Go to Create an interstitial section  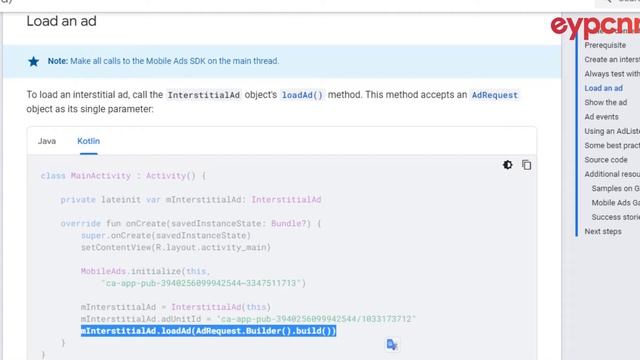click(x=612, y=60)
